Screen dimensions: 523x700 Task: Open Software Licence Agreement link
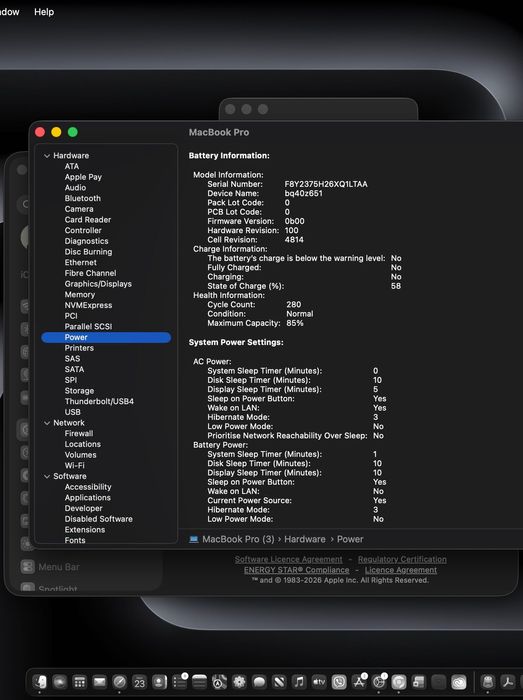[x=289, y=559]
